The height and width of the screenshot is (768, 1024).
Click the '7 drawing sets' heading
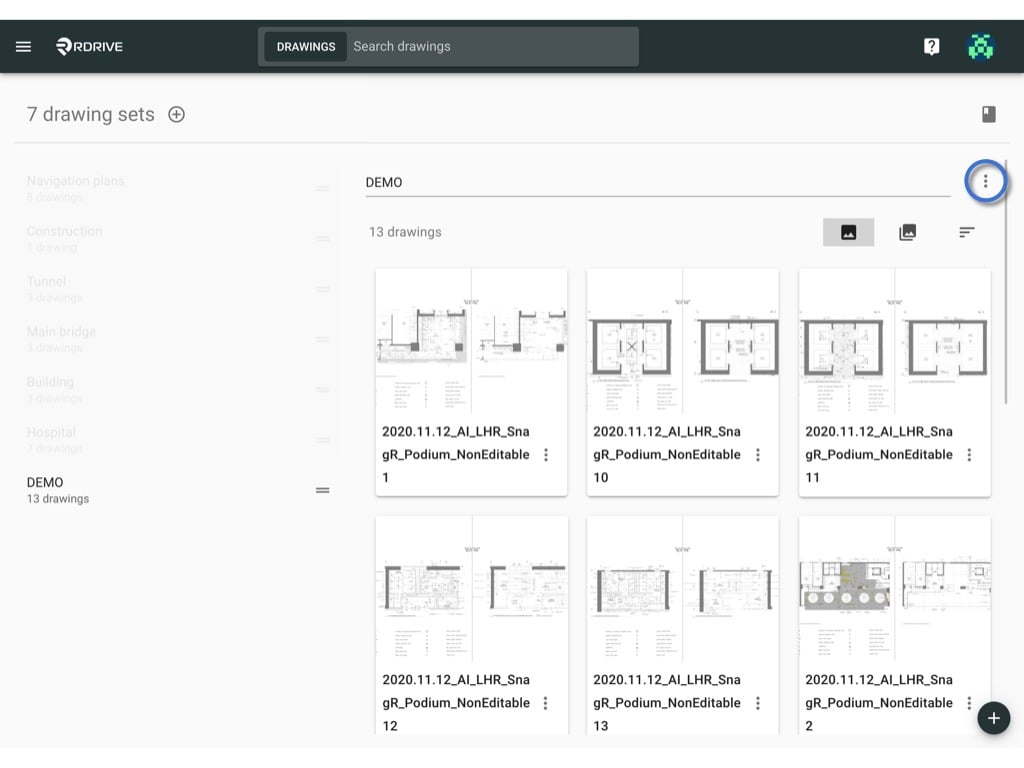(91, 114)
